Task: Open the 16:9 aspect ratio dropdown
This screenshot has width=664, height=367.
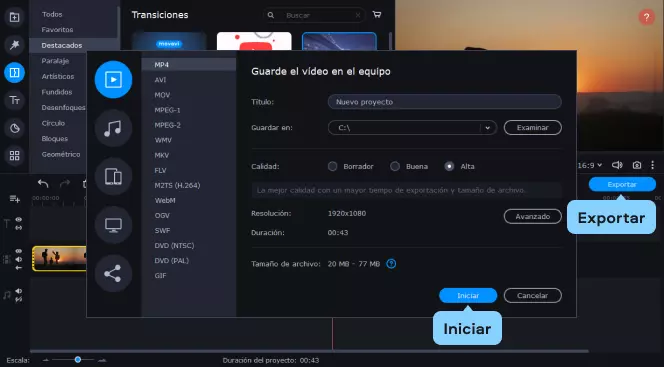Action: (590, 165)
